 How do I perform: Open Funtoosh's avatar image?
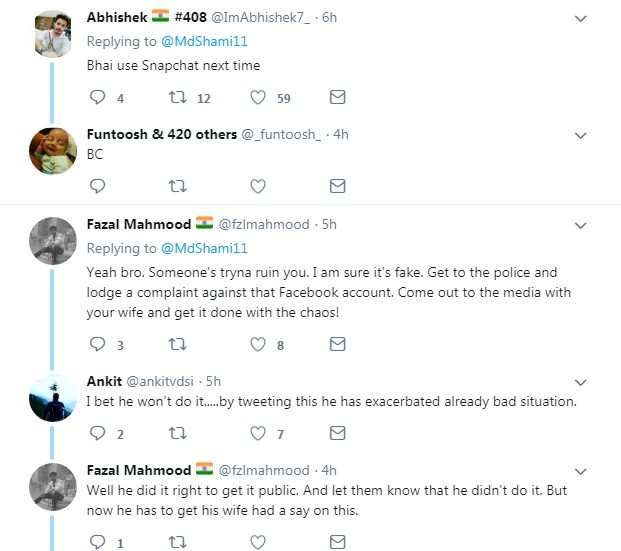[53, 151]
